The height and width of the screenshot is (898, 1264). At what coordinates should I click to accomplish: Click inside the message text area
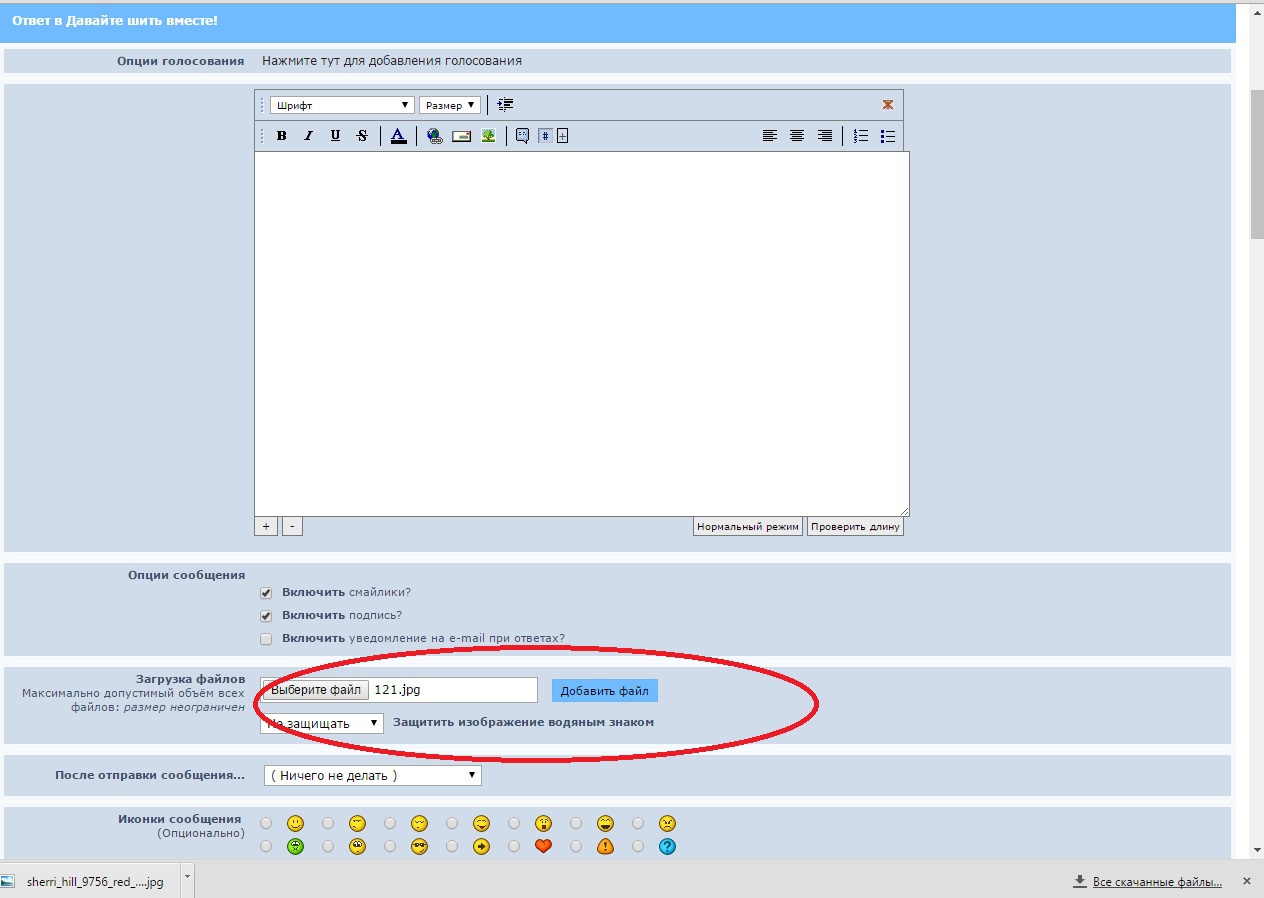point(582,334)
